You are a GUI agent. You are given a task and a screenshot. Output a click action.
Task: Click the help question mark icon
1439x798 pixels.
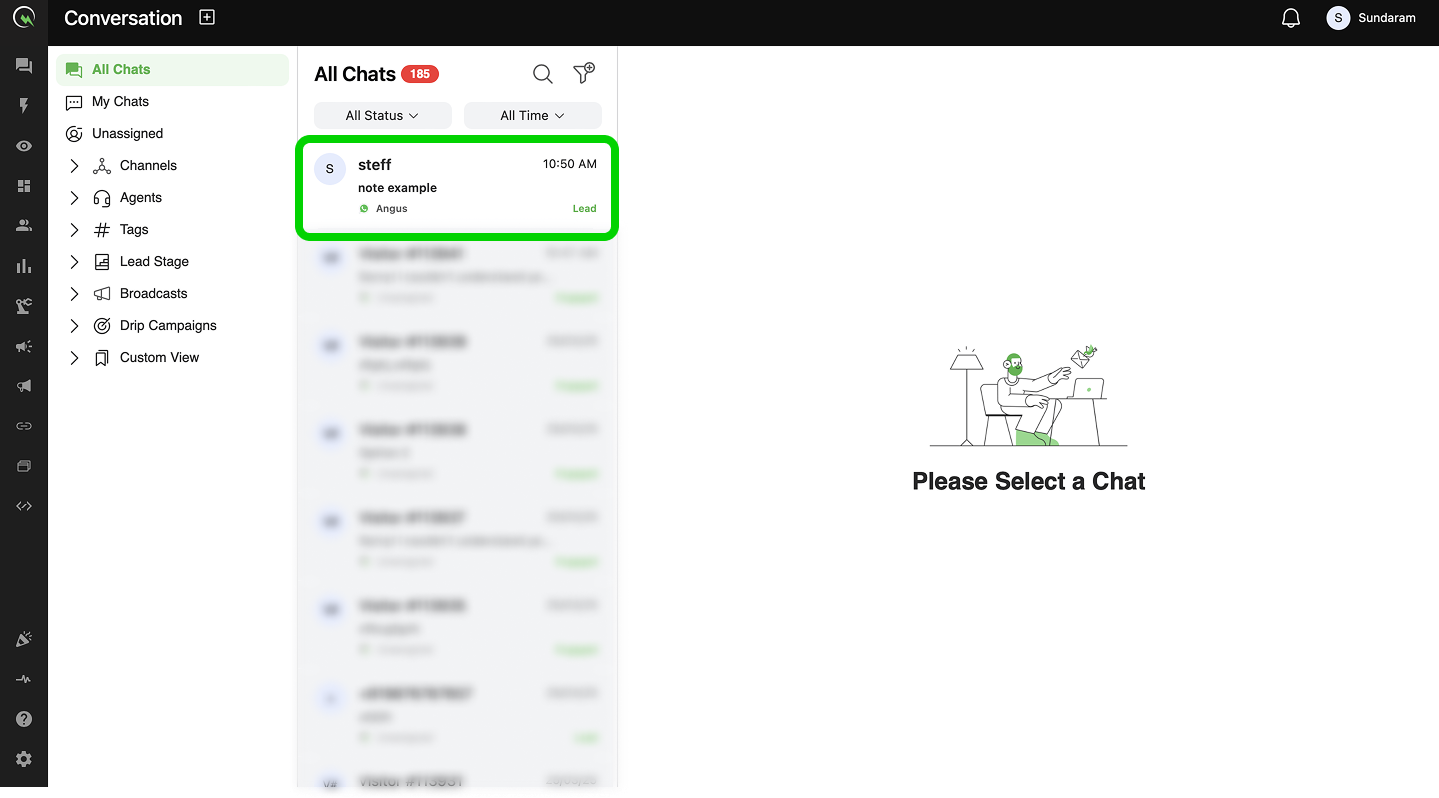click(24, 719)
